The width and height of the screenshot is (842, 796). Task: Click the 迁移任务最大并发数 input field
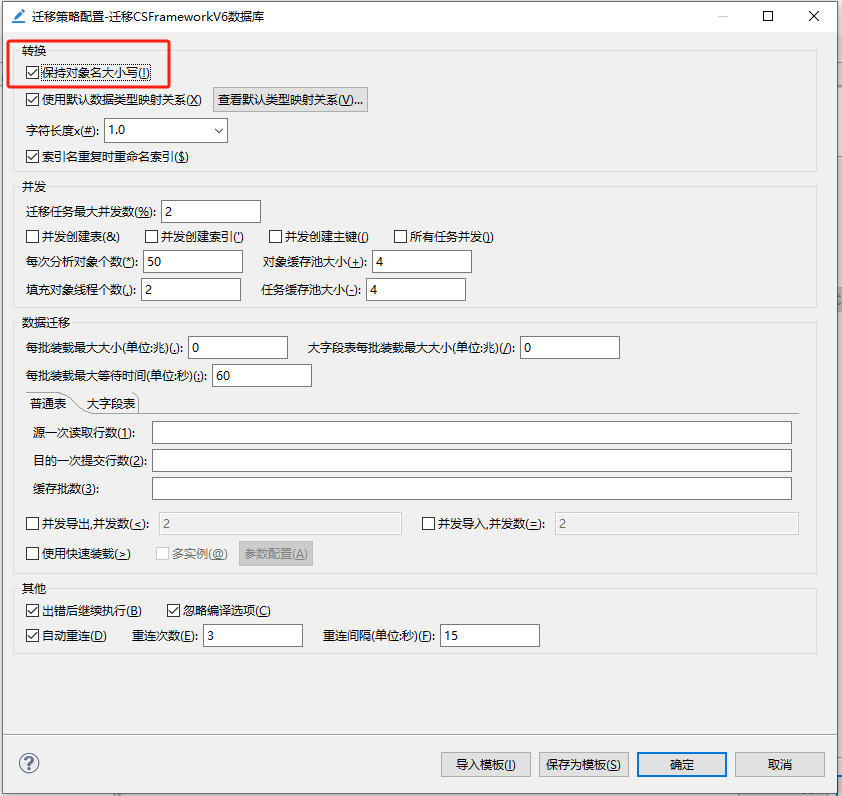click(211, 212)
